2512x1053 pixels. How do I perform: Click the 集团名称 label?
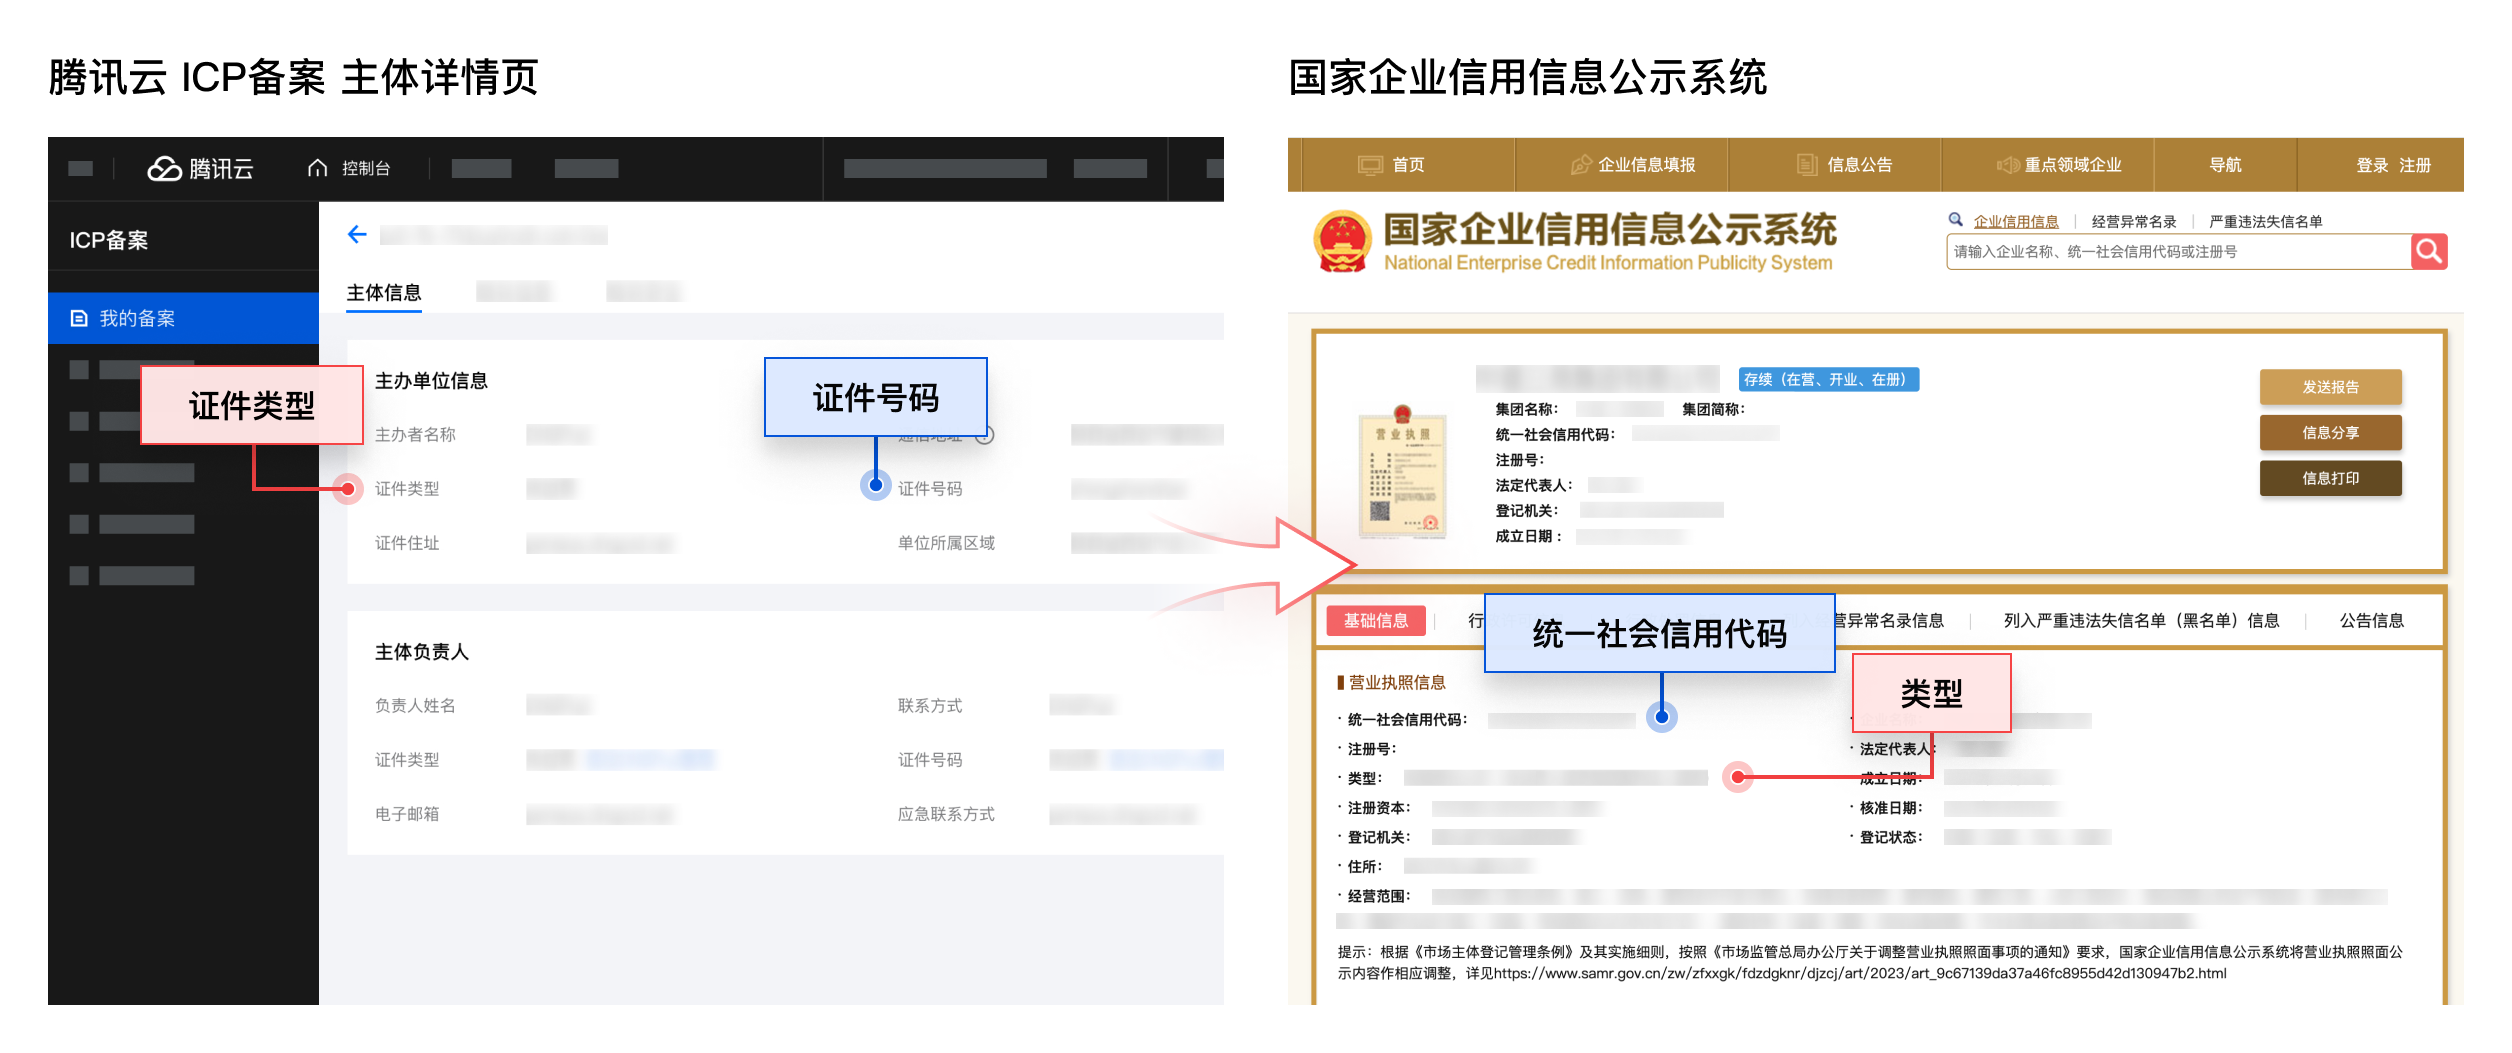(x=1526, y=409)
